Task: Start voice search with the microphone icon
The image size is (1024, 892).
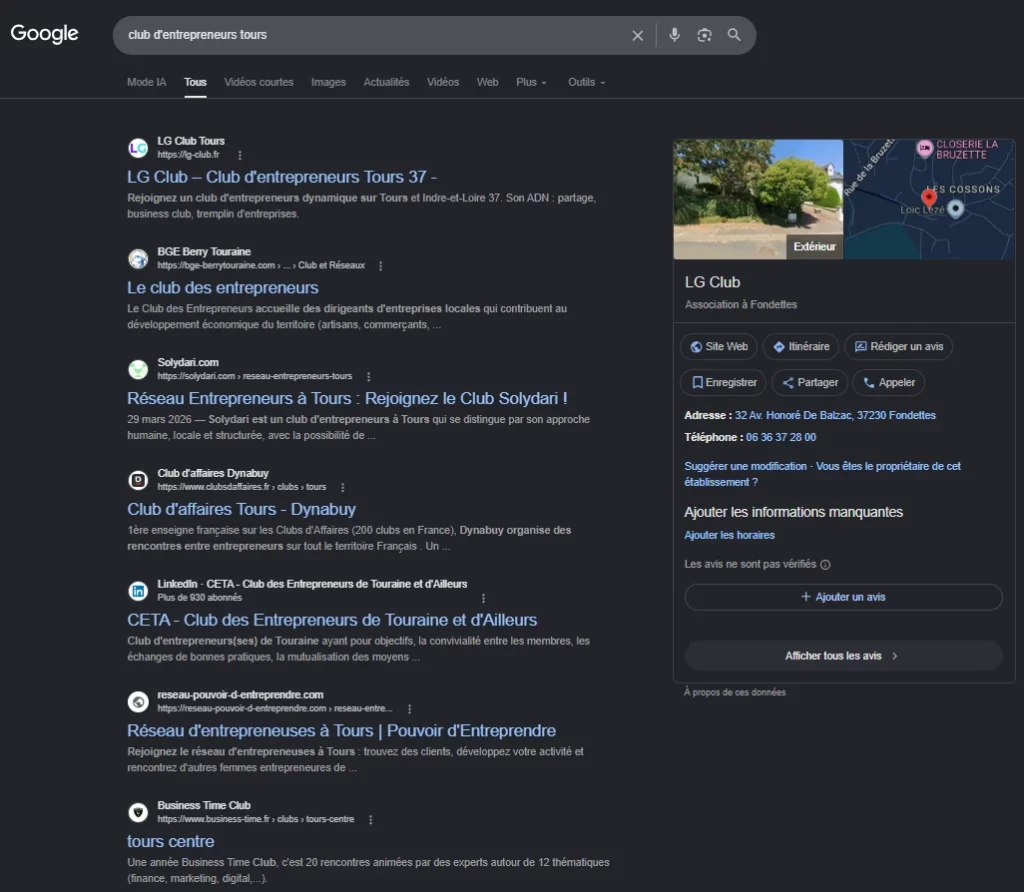Action: point(675,35)
